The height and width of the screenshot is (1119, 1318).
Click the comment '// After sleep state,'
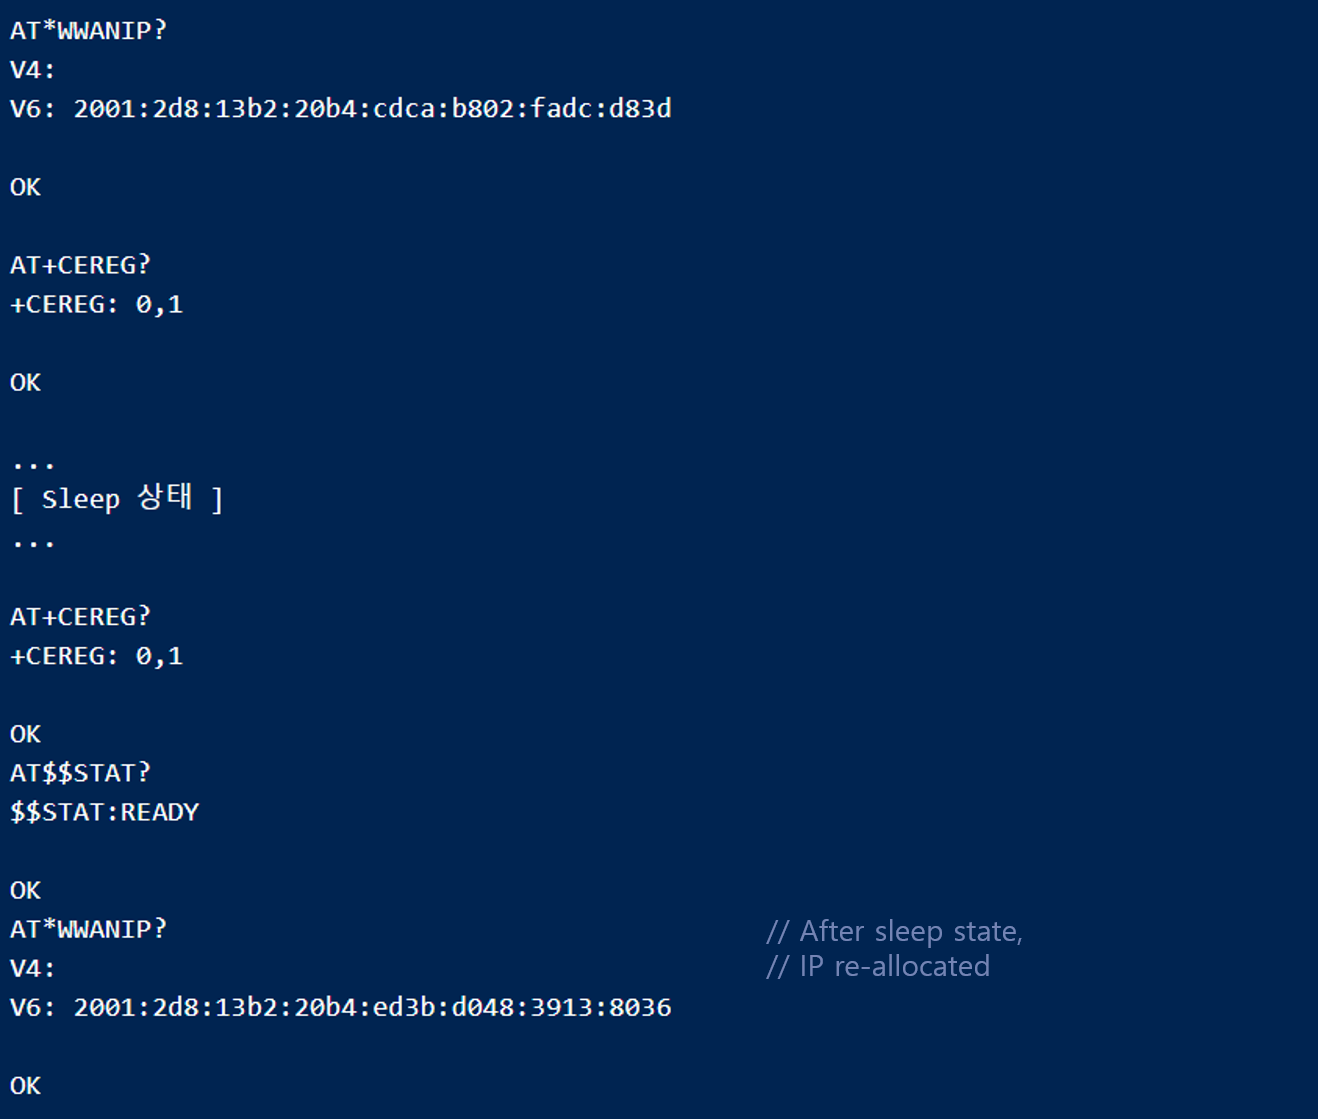click(x=894, y=932)
